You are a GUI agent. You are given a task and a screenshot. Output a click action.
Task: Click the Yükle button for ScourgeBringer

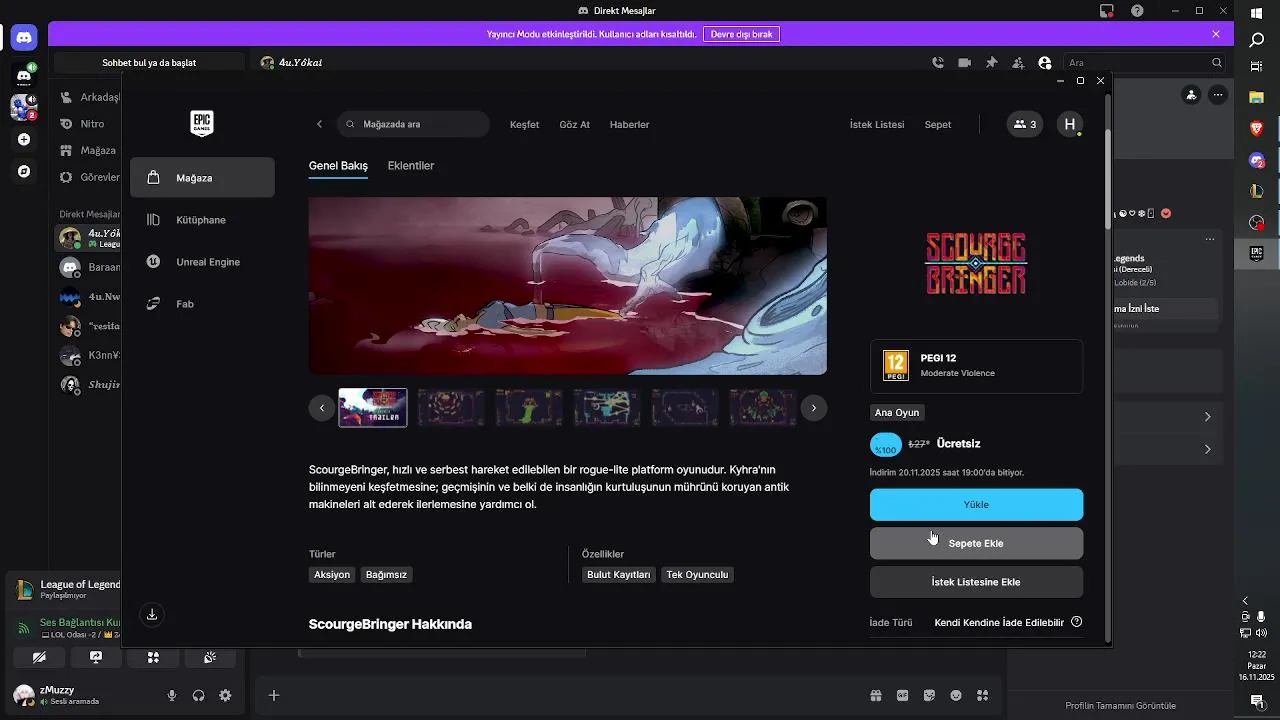pyautogui.click(x=976, y=505)
